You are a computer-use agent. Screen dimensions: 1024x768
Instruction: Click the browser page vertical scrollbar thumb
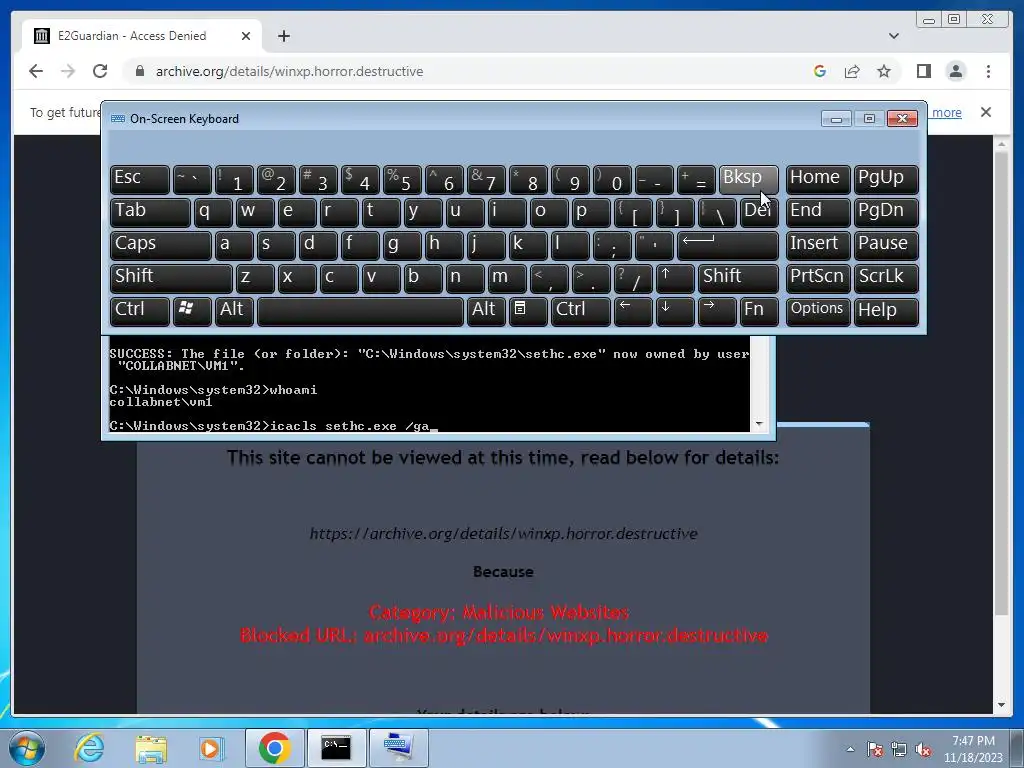(1001, 382)
